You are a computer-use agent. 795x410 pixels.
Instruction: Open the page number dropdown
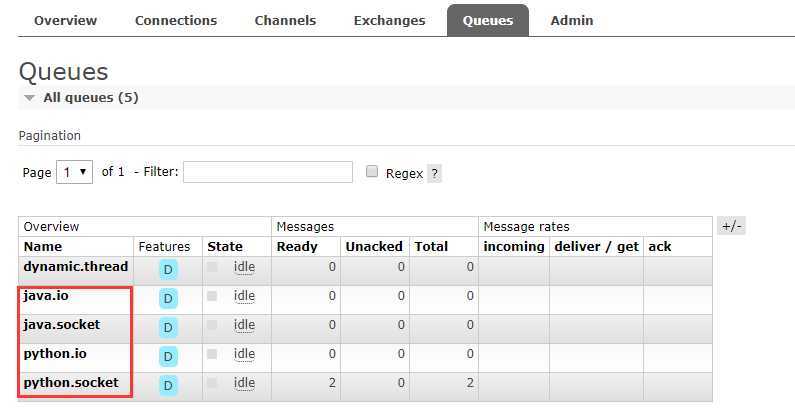tap(74, 172)
